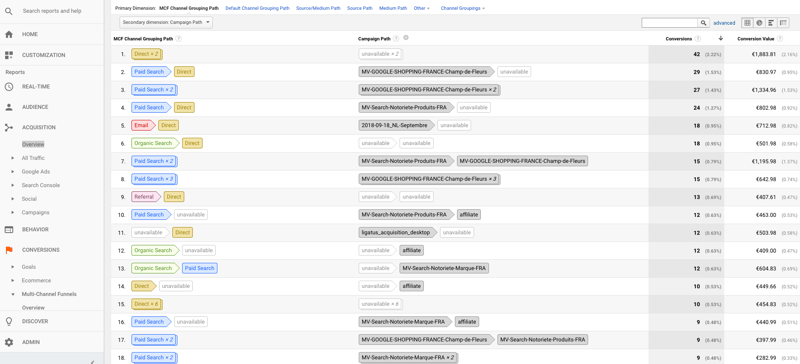The height and width of the screenshot is (364, 800).
Task: Sort by the Conversions column arrow
Action: [x=720, y=38]
